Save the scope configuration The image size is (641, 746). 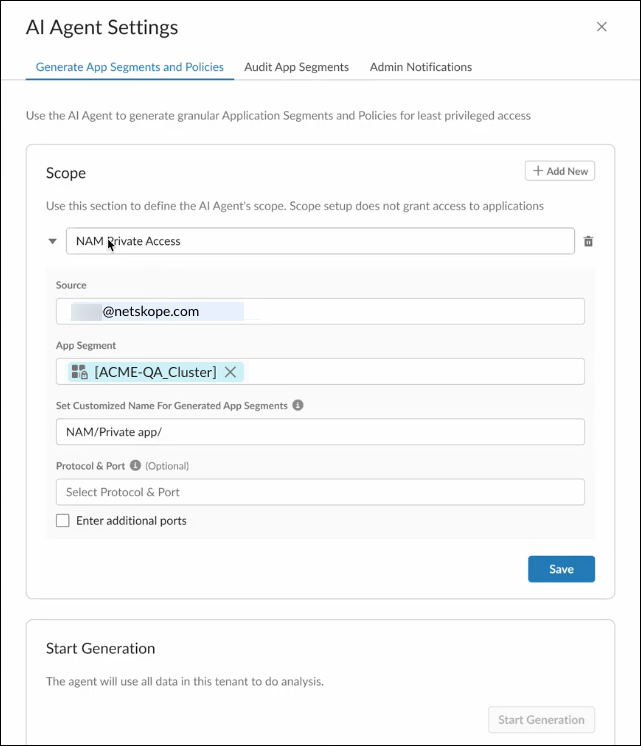[561, 569]
